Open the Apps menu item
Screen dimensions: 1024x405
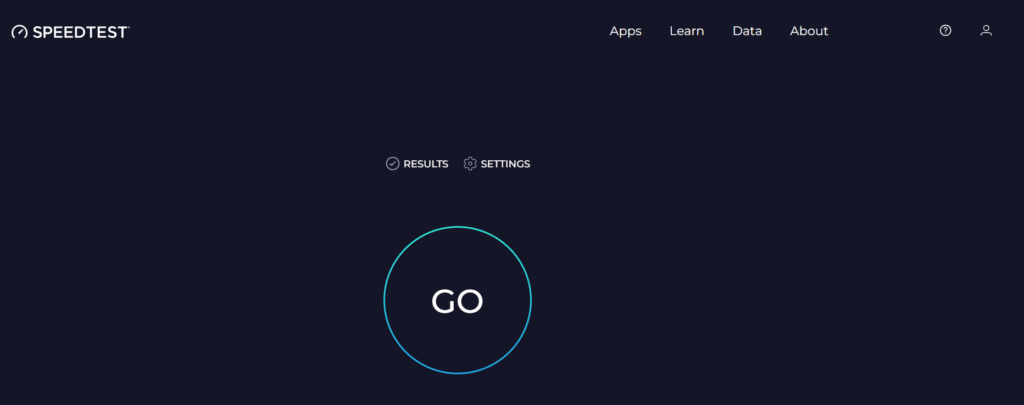pyautogui.click(x=626, y=31)
